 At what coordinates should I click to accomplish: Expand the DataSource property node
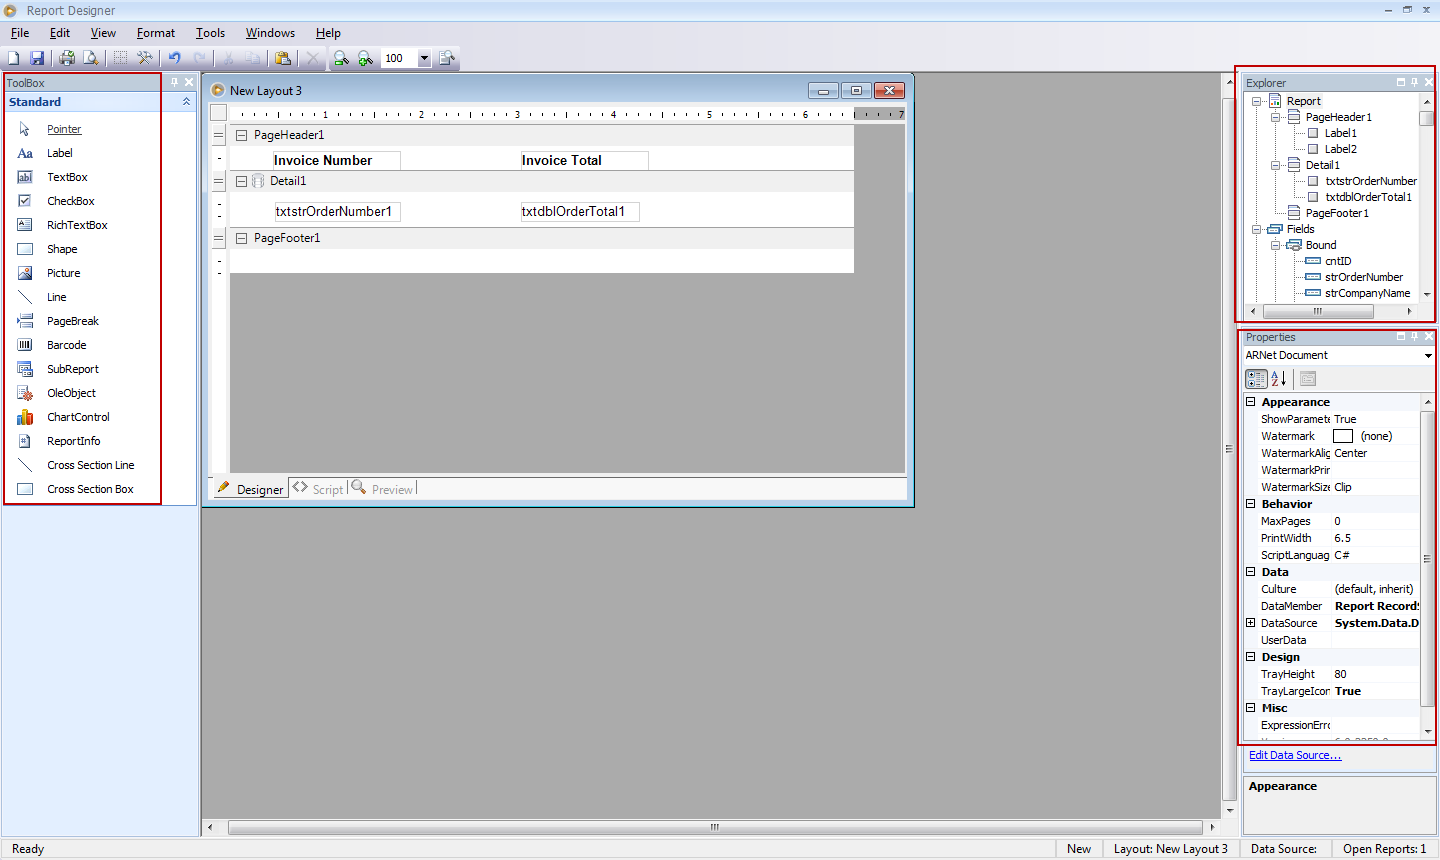(x=1250, y=623)
